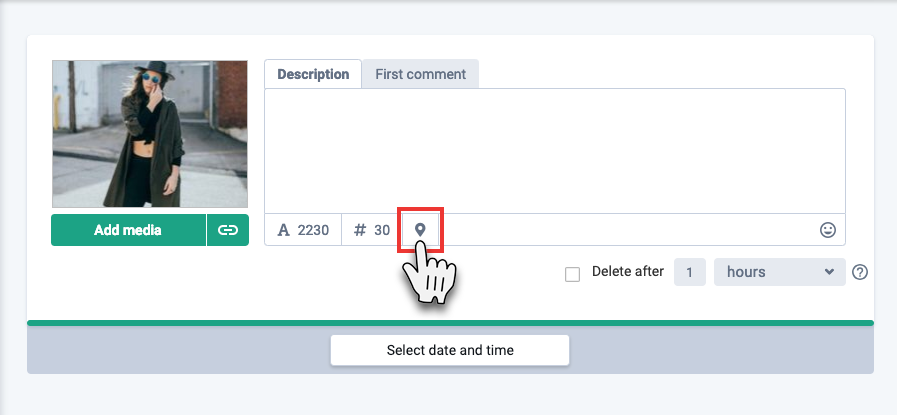Click the link icon beside Add media

click(228, 230)
